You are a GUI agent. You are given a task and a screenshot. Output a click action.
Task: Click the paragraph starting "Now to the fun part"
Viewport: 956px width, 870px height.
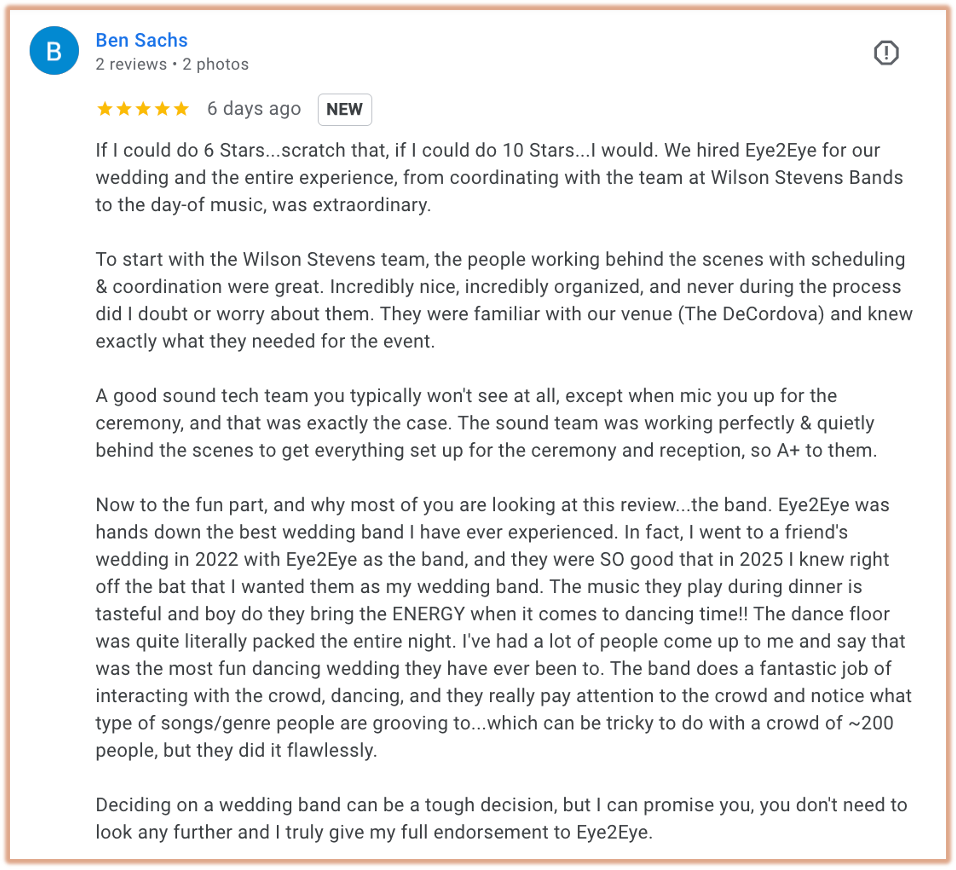pyautogui.click(x=504, y=627)
